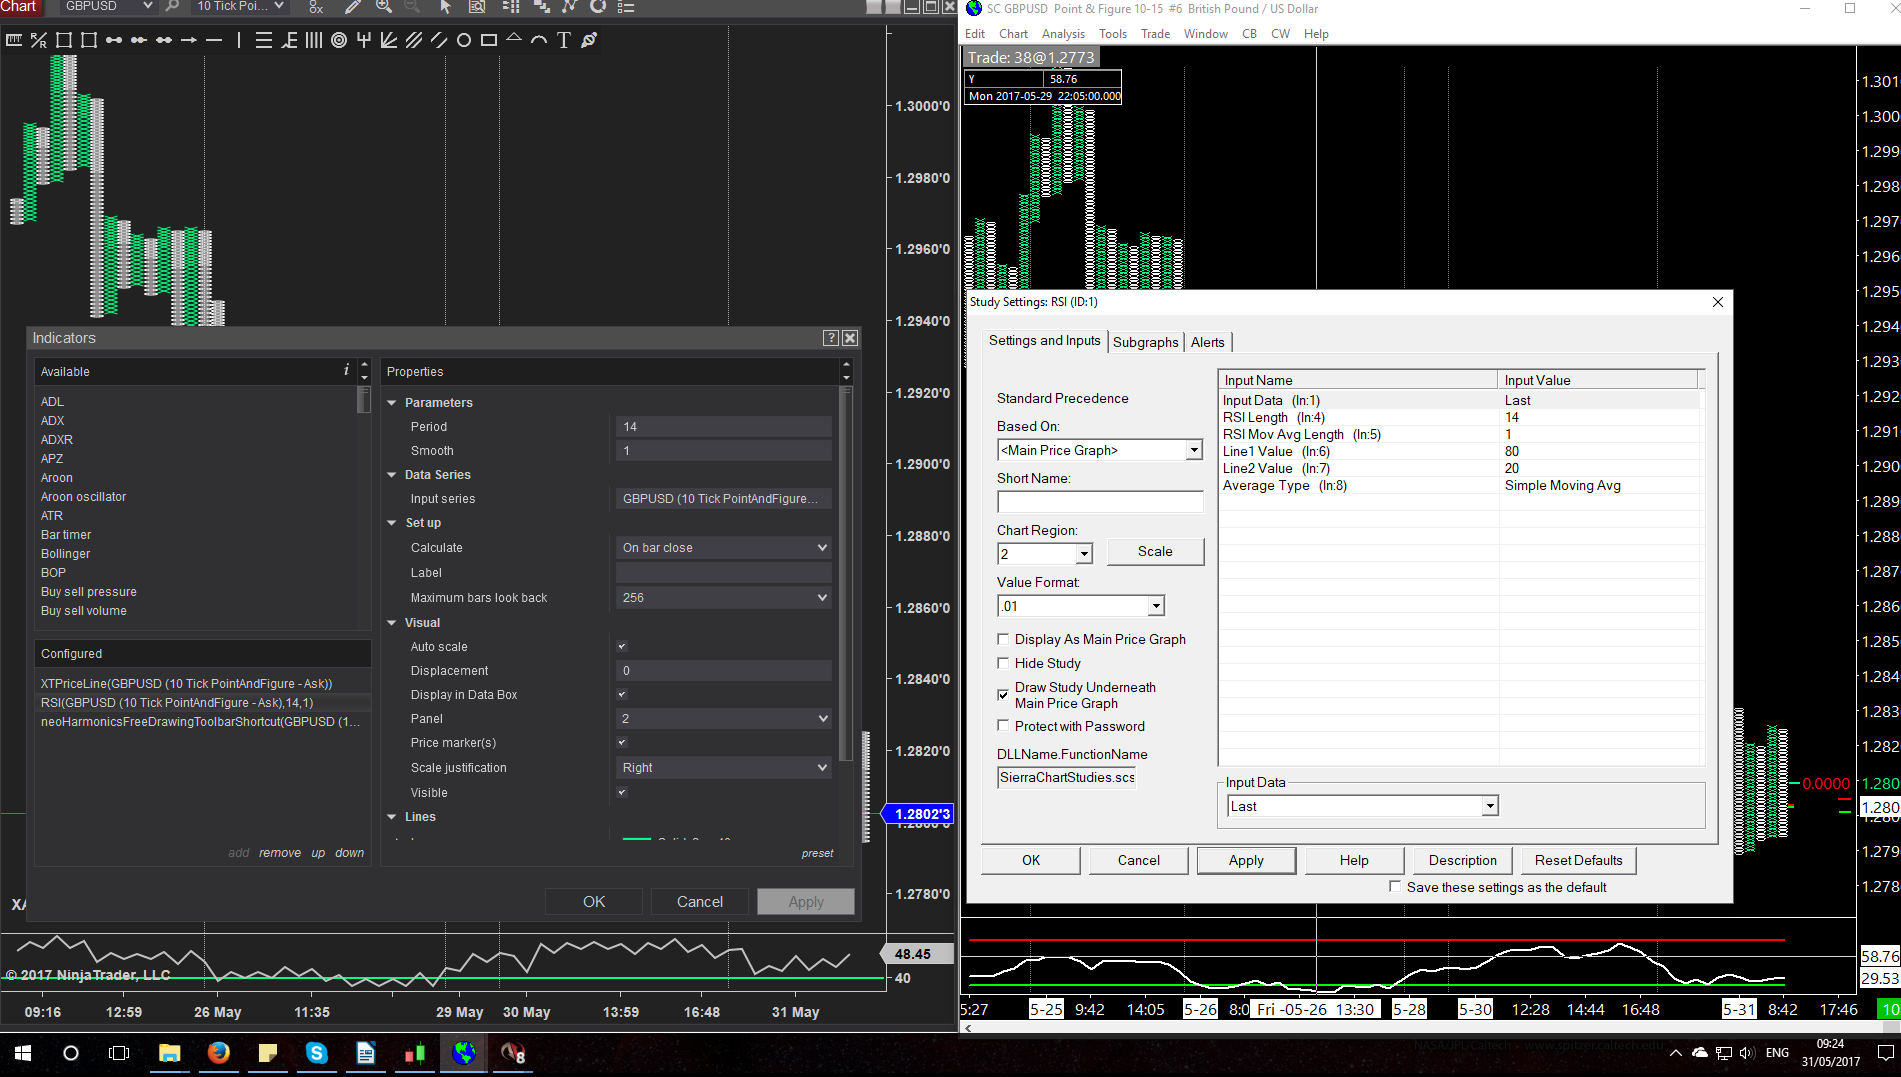Open Skype from the taskbar
Viewport: 1901px width, 1077px height.
(317, 1053)
